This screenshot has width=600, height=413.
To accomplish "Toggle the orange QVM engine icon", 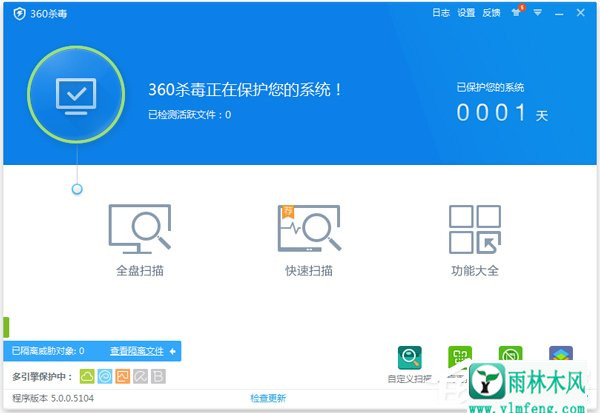I will click(122, 377).
